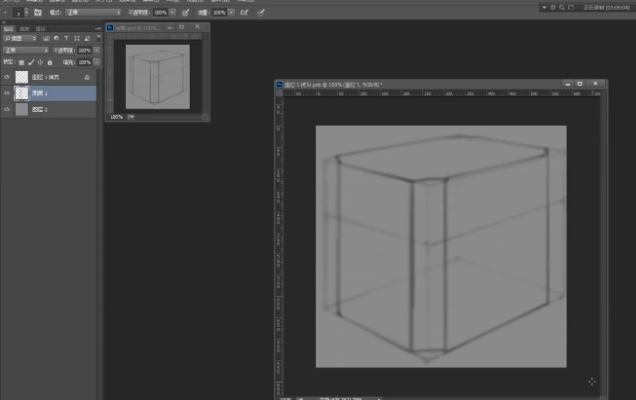Click the highlighted middle layer thumbnail
The height and width of the screenshot is (400, 636).
pyautogui.click(x=21, y=93)
